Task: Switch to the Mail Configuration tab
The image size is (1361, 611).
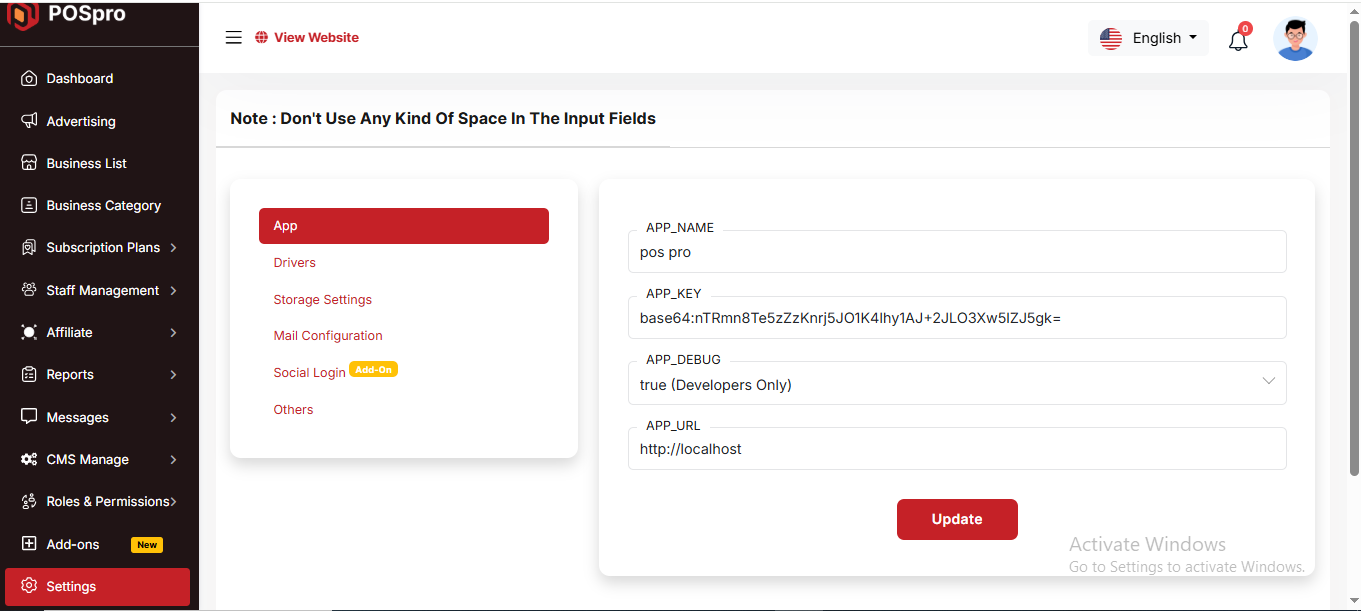Action: pos(328,336)
